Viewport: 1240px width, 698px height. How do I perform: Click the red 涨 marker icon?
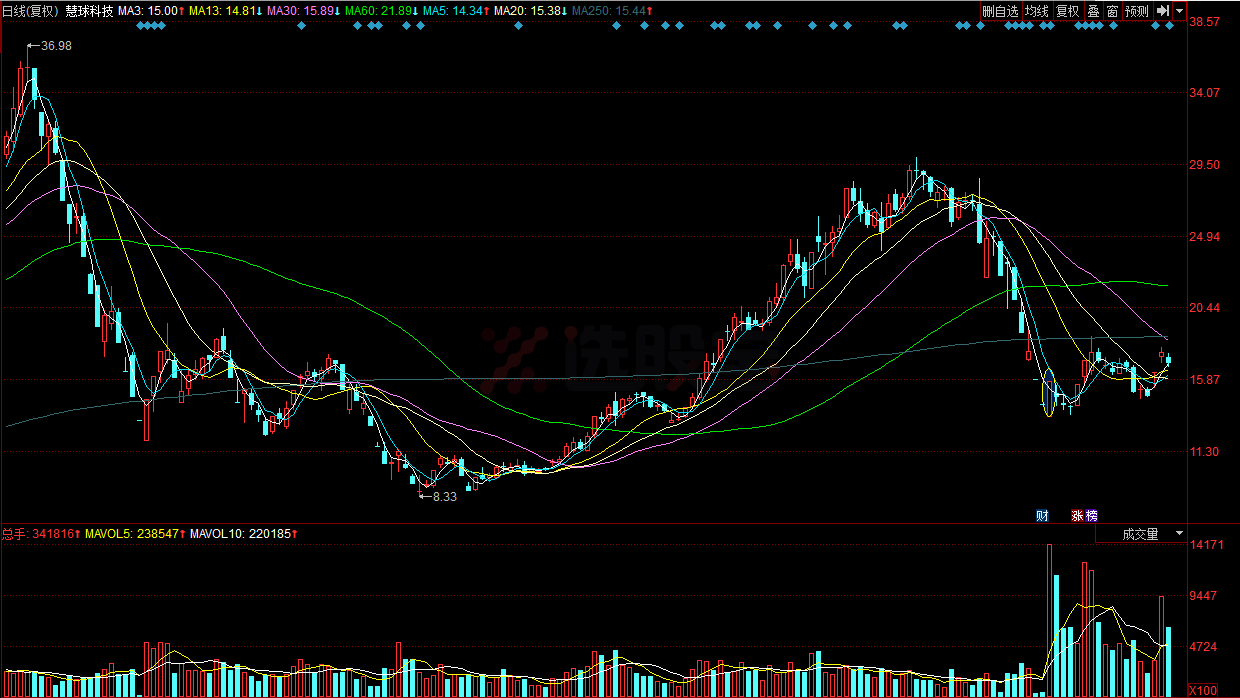click(1078, 516)
